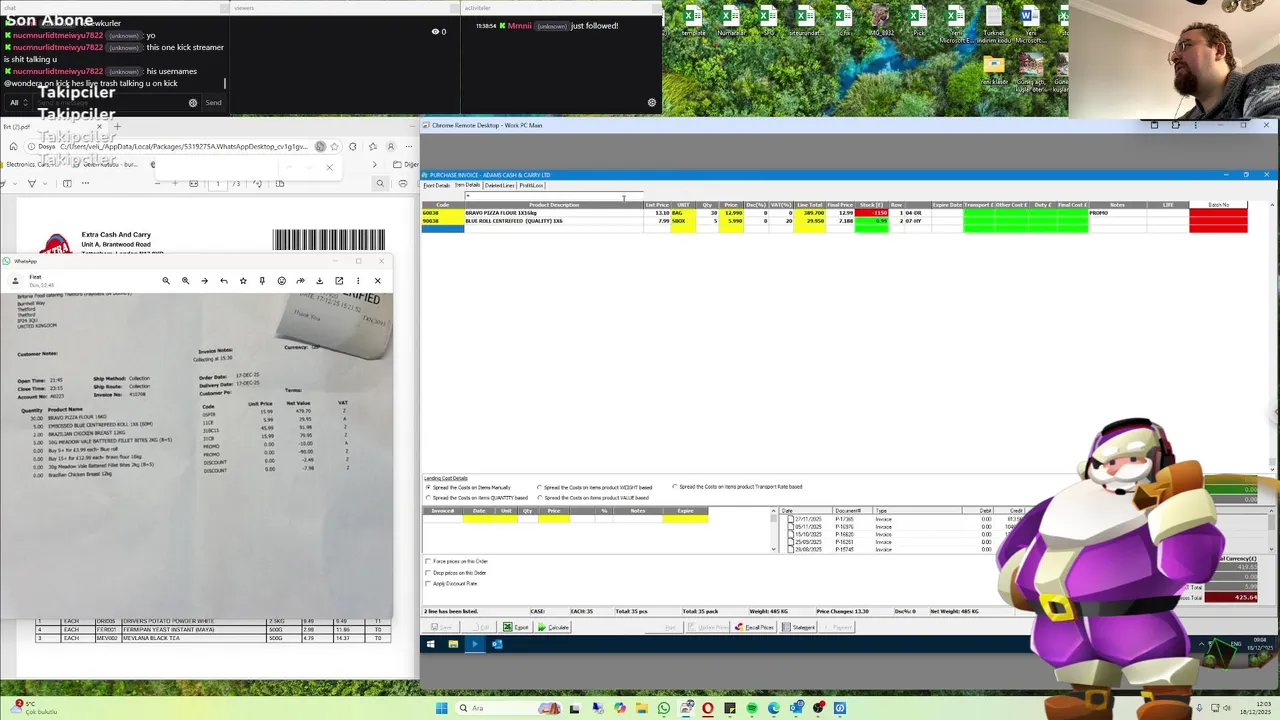Screen dimensions: 1280x720
Task: Open WhatsApp viewer more options menu
Action: (x=358, y=281)
